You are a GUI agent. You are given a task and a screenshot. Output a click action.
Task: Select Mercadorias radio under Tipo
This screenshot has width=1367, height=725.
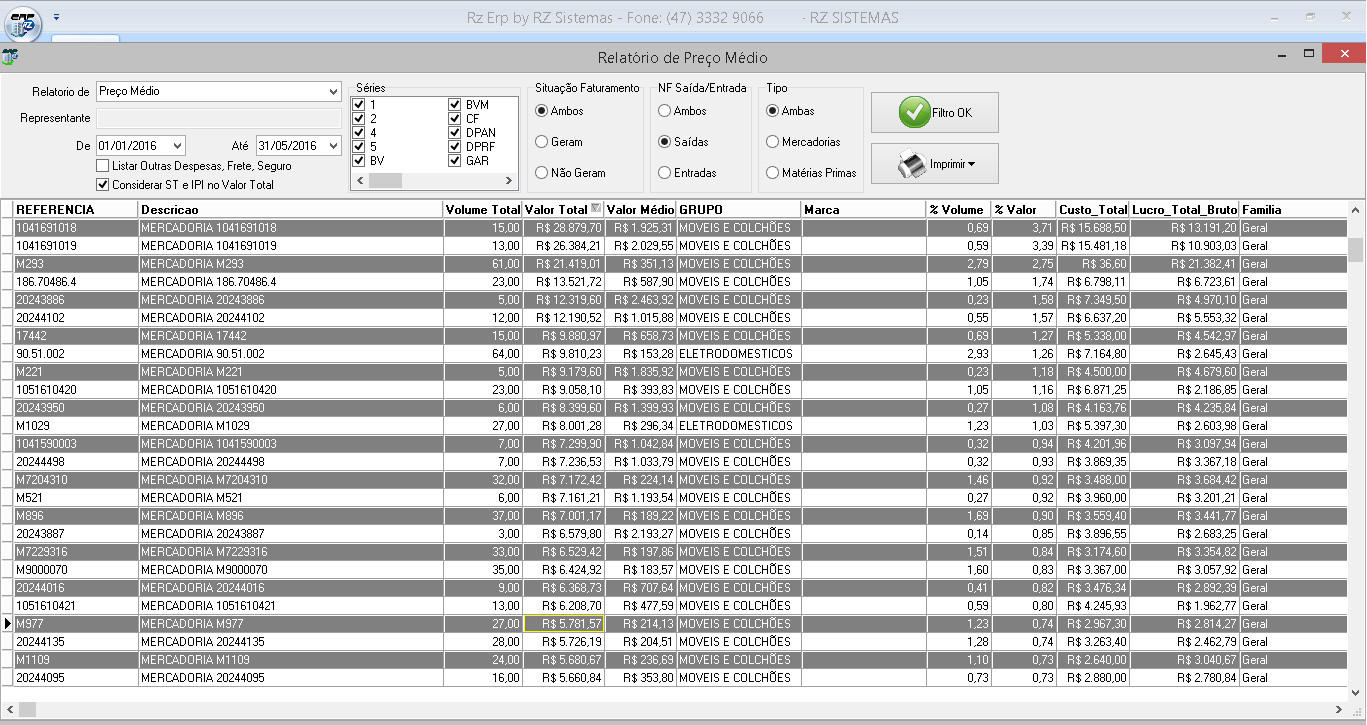pos(772,142)
